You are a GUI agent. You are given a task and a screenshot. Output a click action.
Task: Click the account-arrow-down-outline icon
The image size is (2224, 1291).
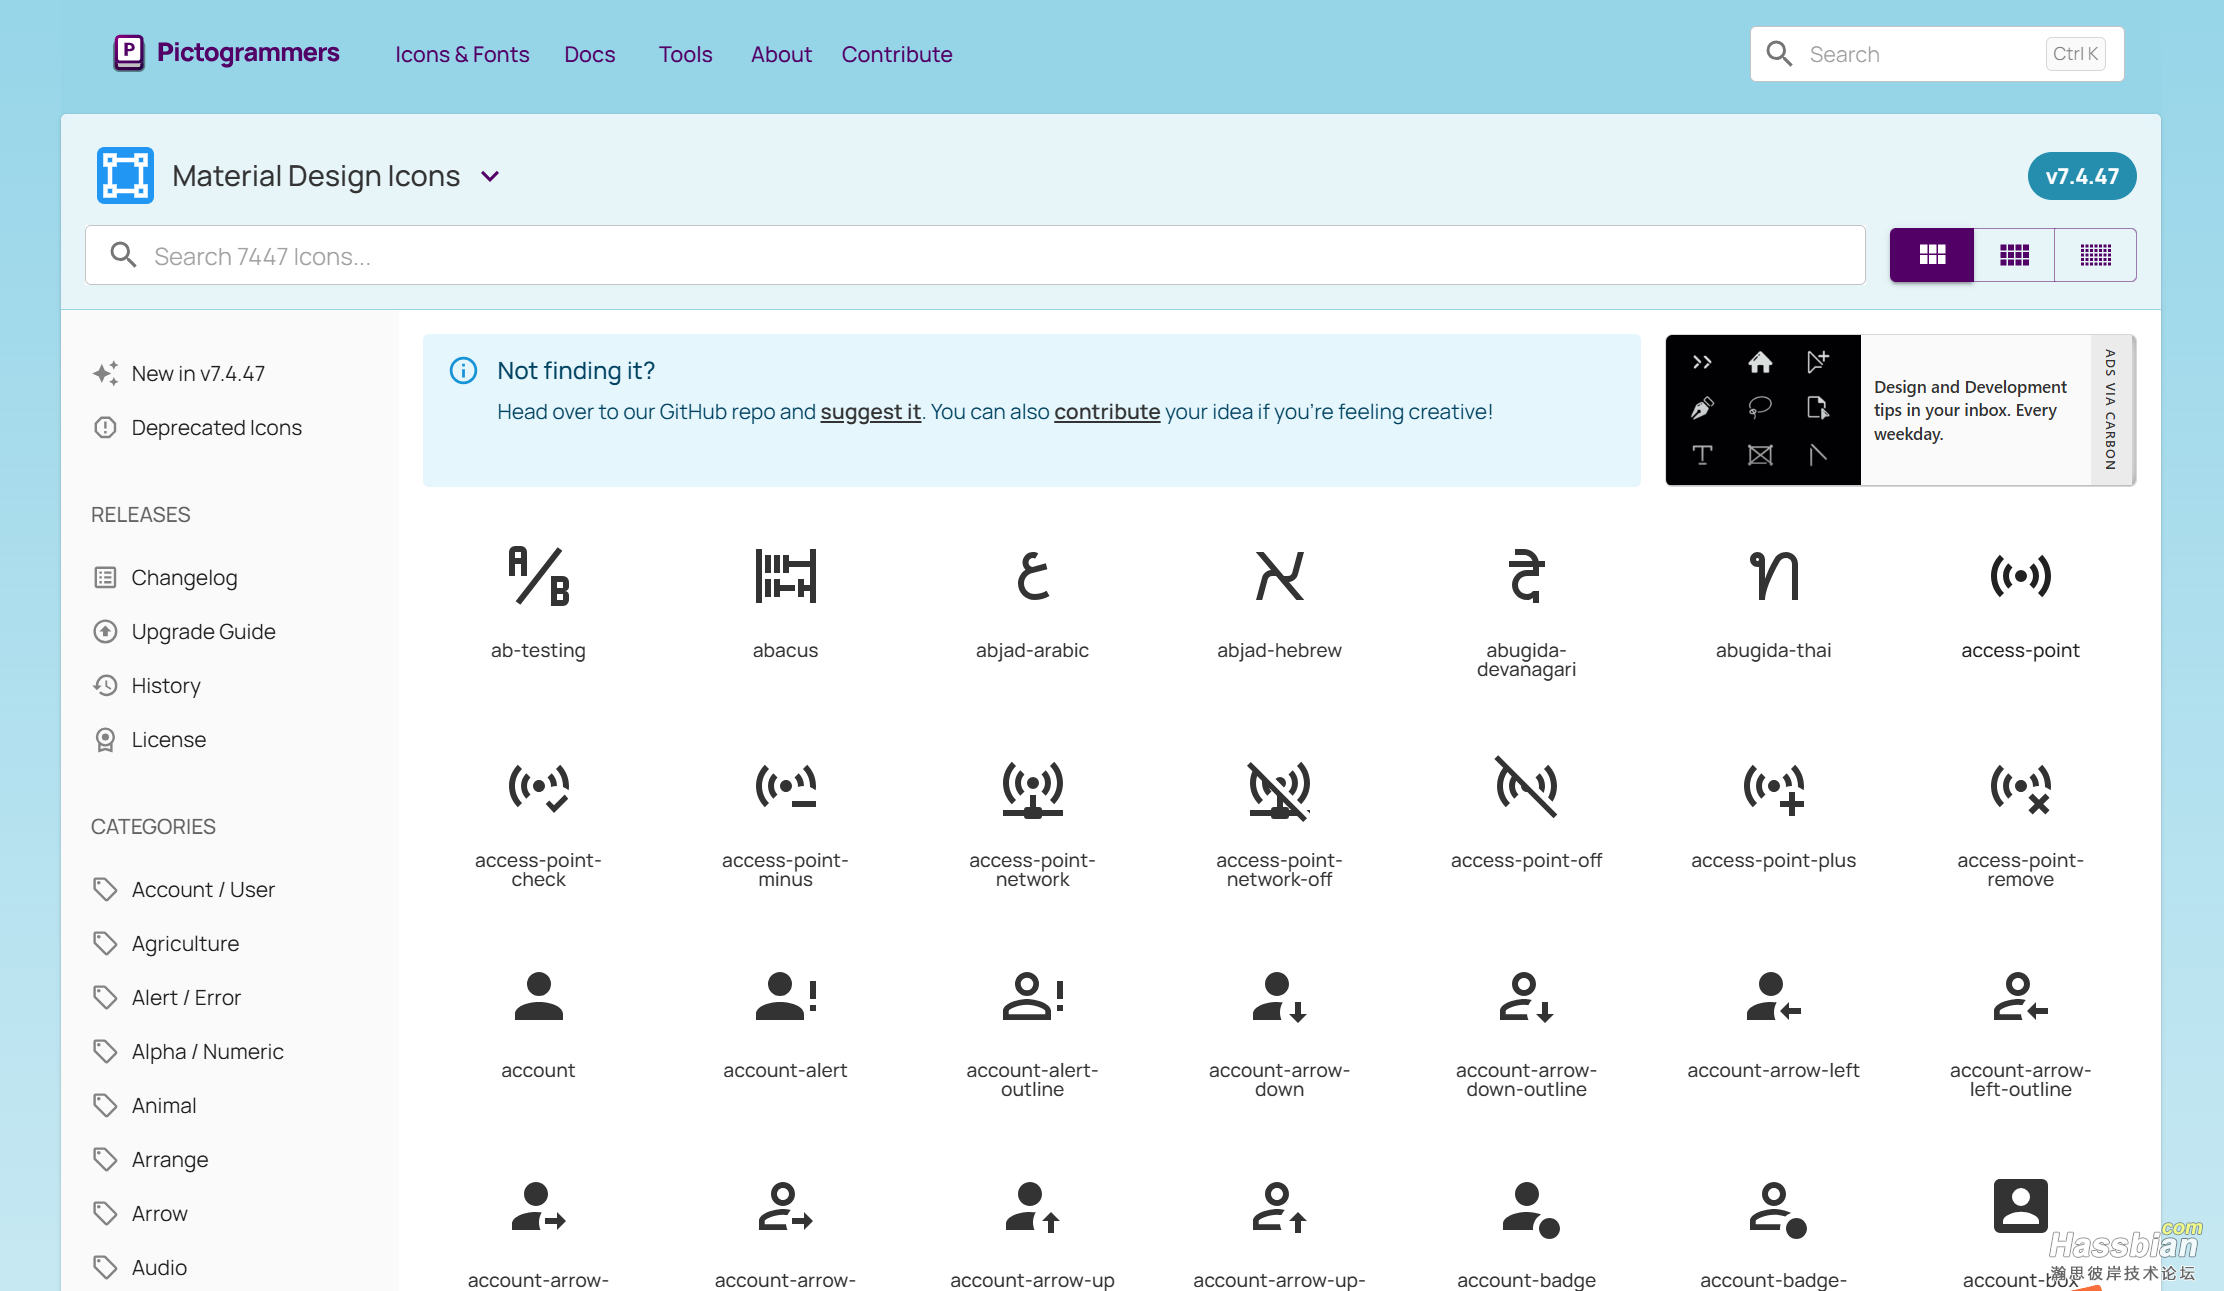[1526, 997]
